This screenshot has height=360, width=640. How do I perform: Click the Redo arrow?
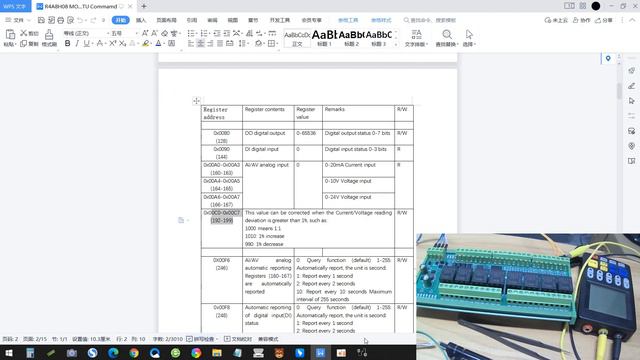93,20
